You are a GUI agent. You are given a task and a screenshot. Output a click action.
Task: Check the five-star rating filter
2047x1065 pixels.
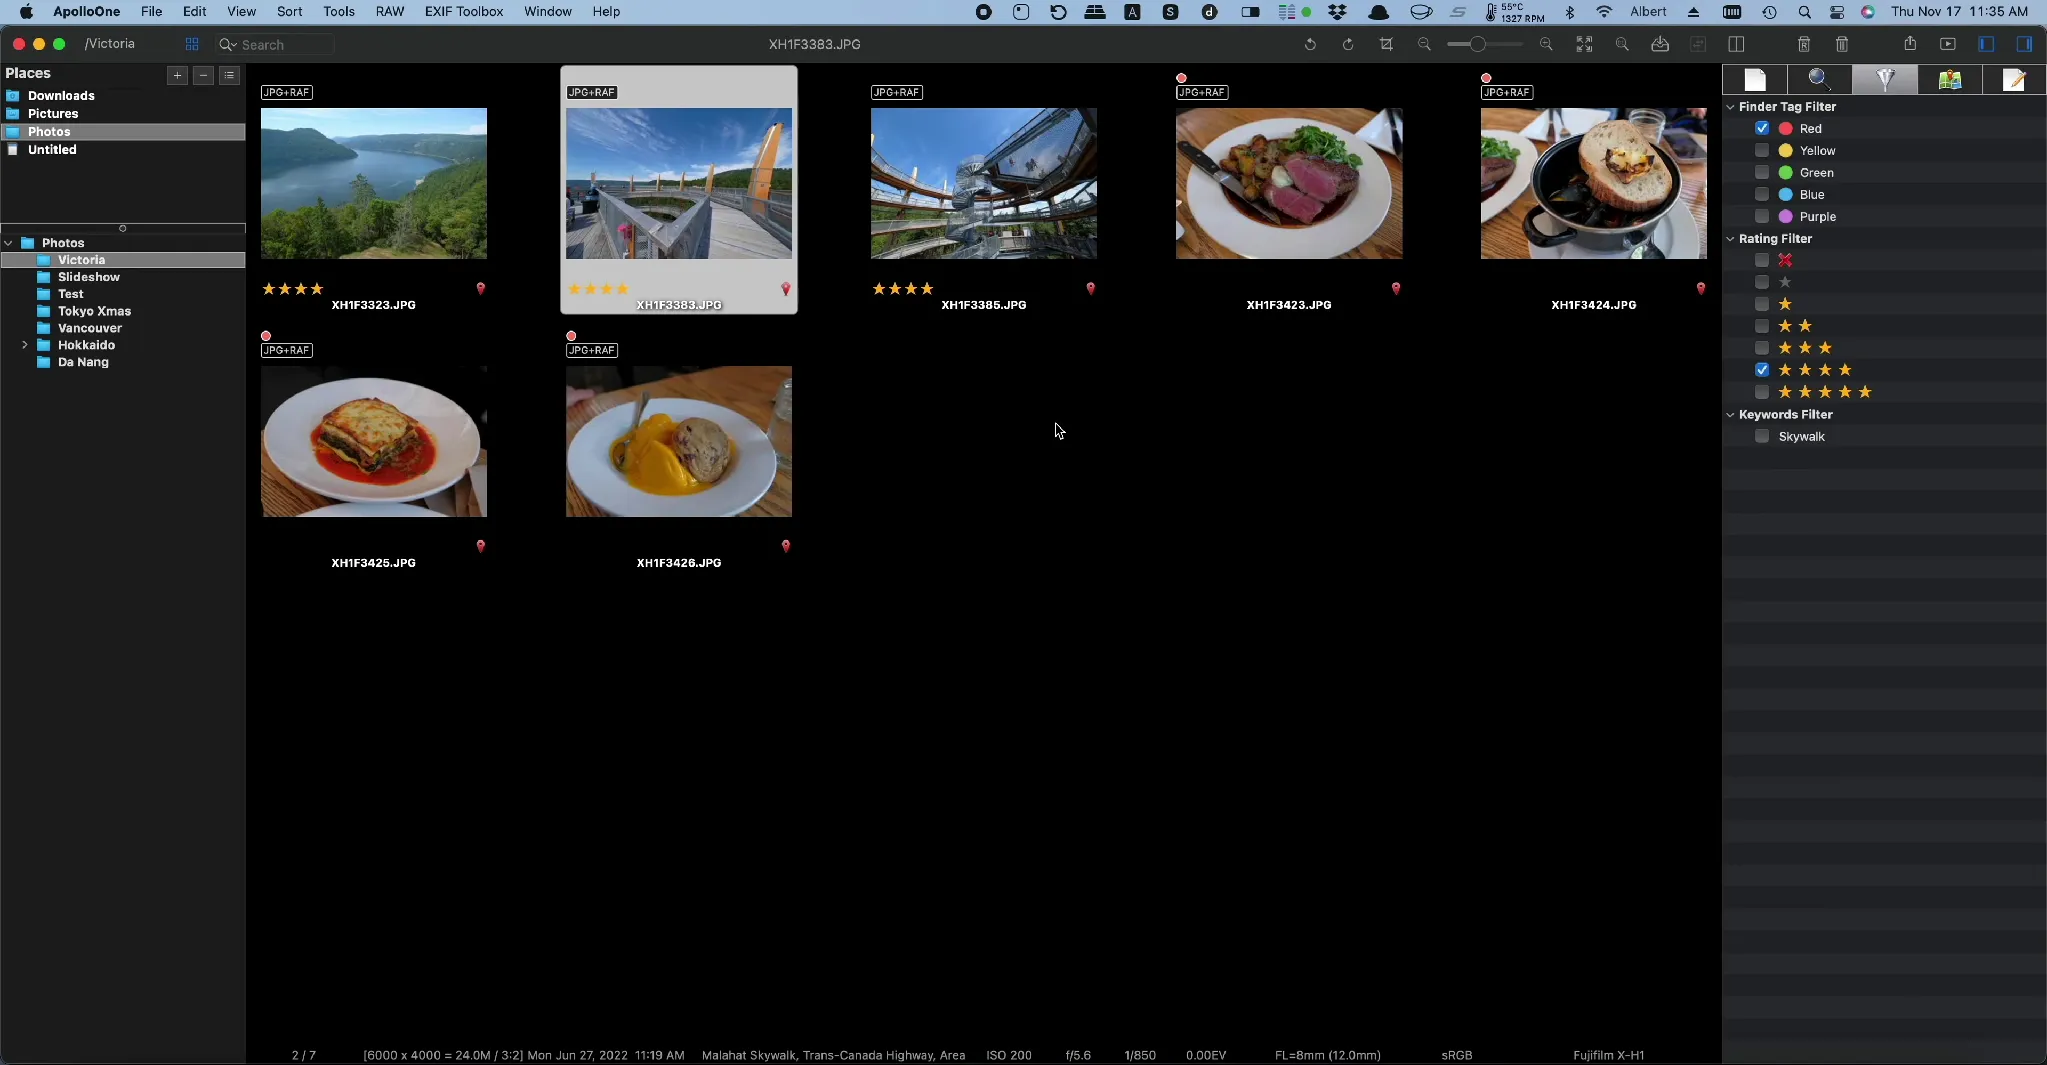click(x=1762, y=392)
